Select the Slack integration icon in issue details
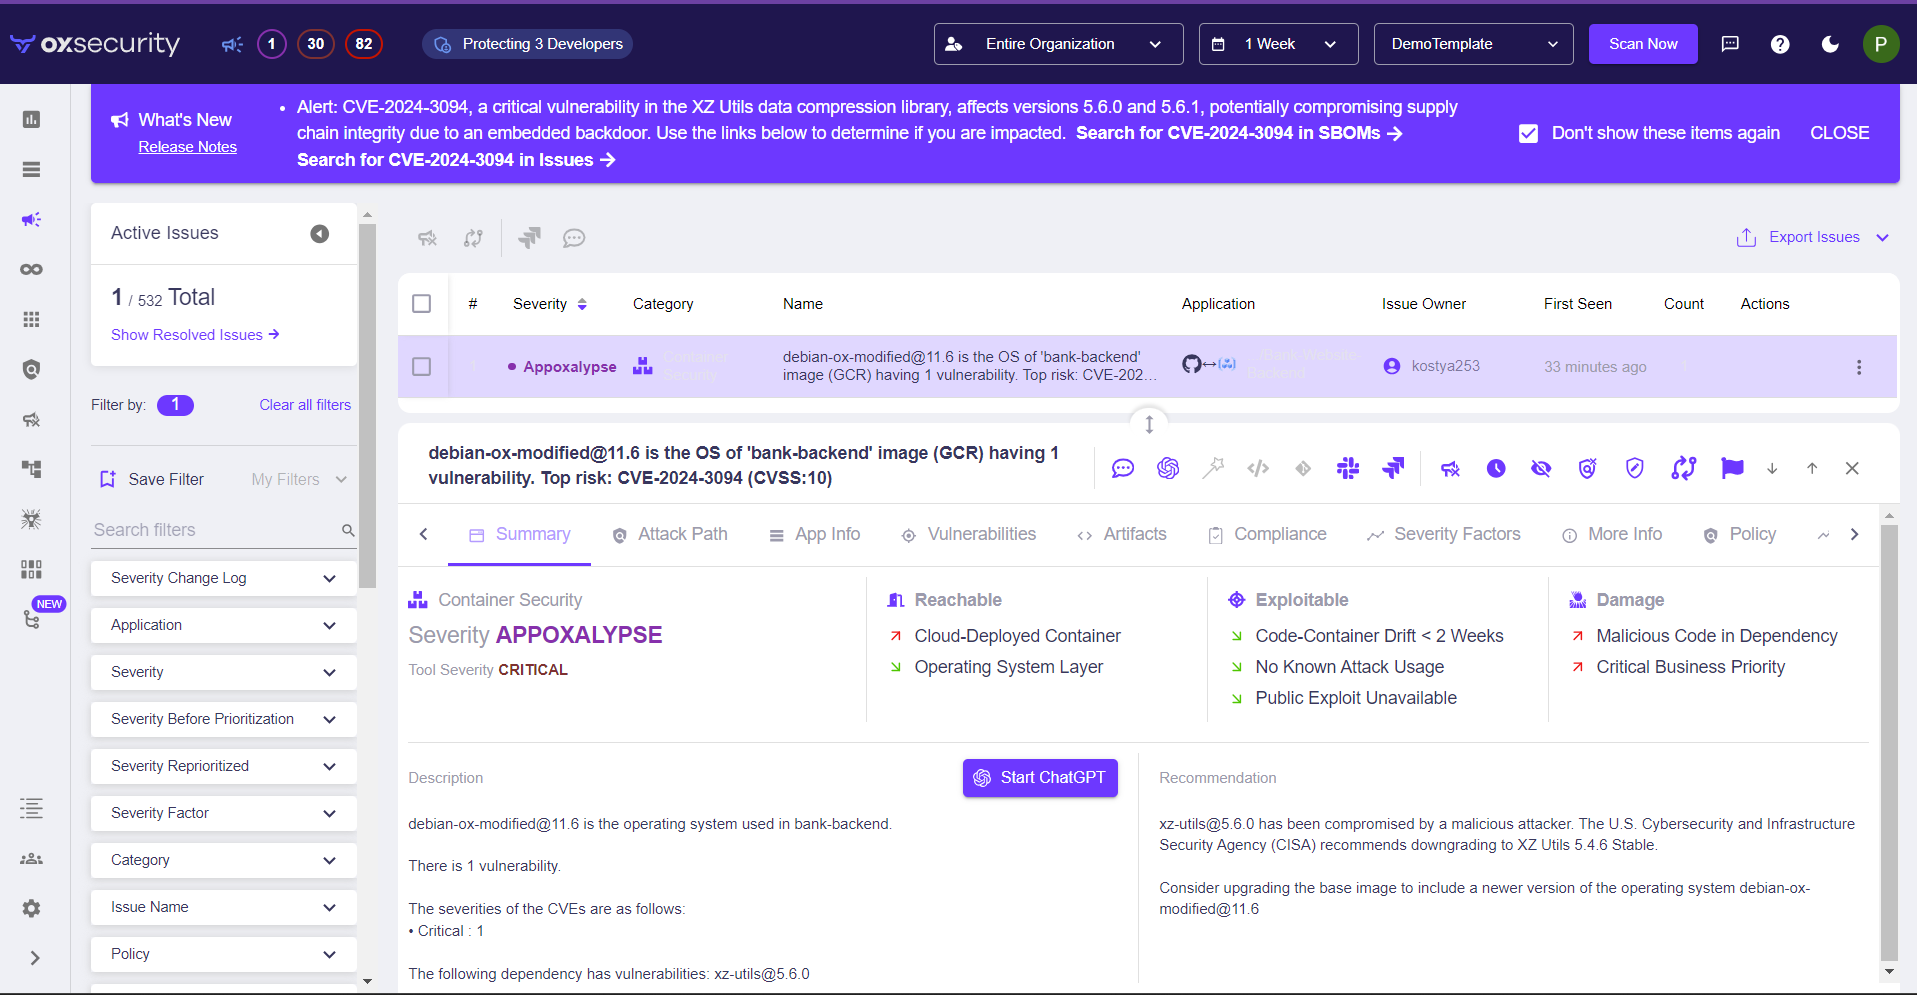 pyautogui.click(x=1348, y=468)
